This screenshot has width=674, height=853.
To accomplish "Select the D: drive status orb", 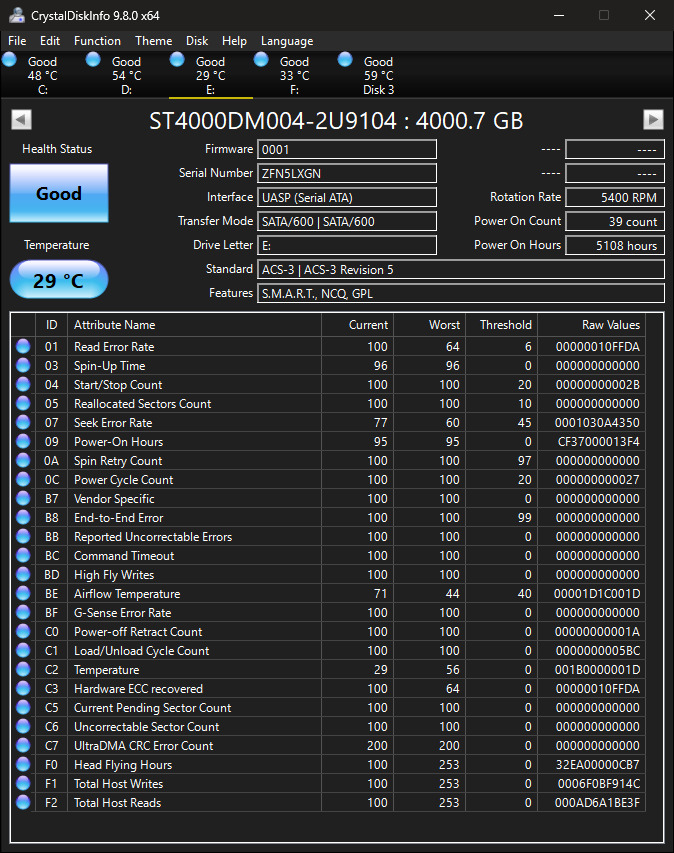I will [x=94, y=59].
